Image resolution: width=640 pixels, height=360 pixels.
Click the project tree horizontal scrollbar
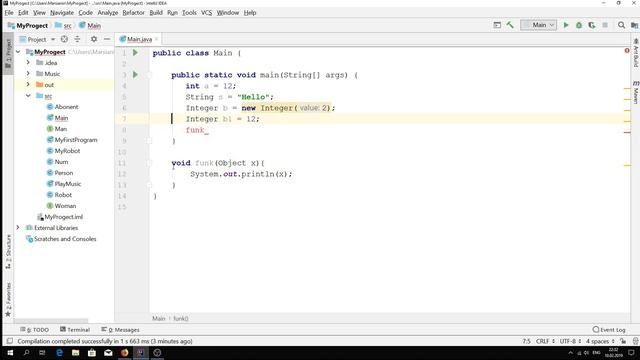(51, 321)
